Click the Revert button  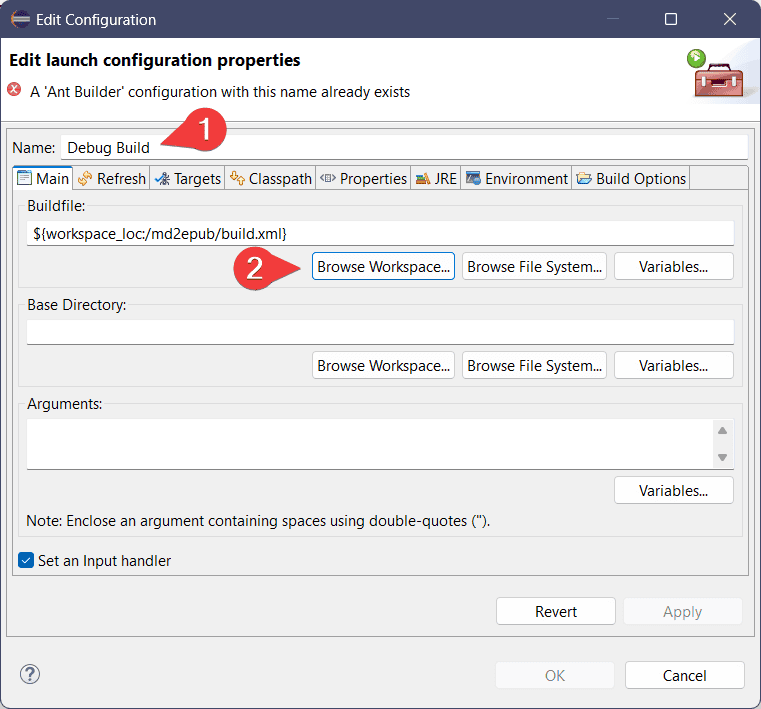(556, 611)
